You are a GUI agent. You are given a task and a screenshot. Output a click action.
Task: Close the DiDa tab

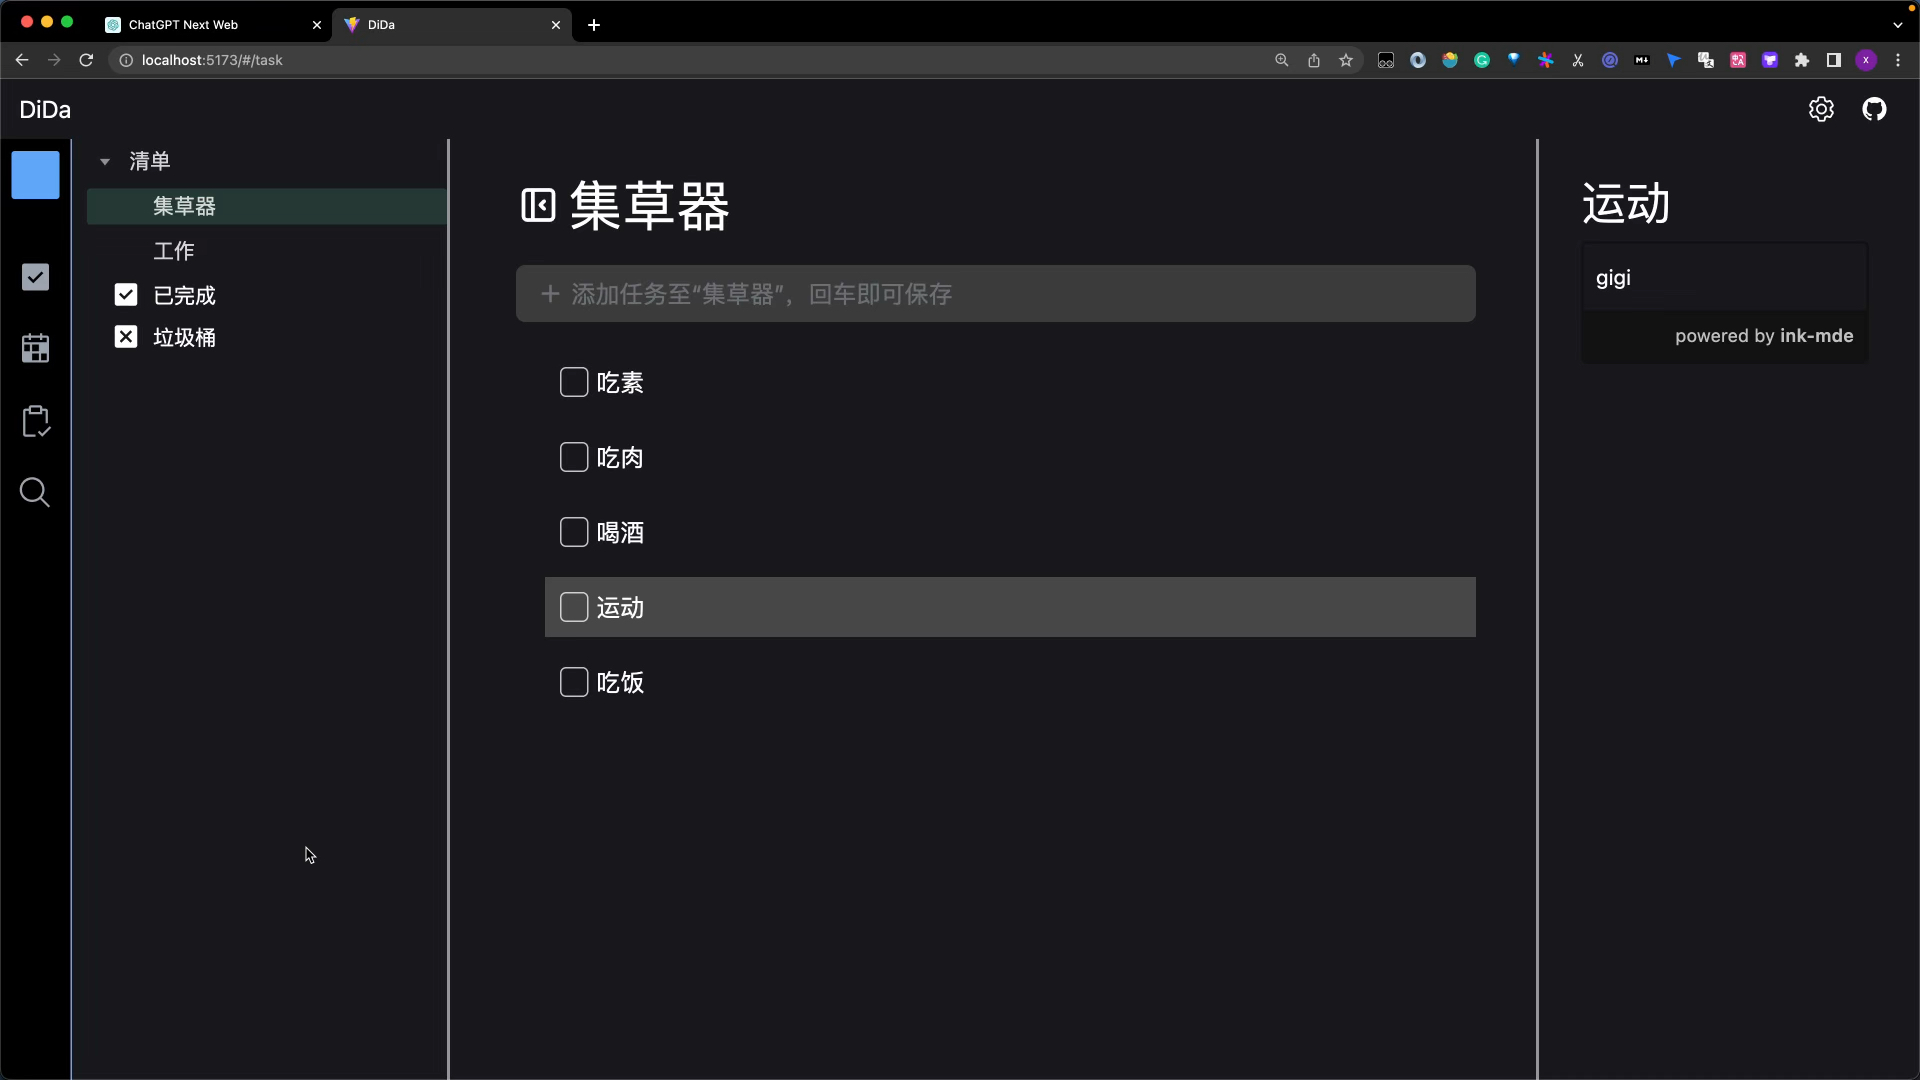coord(556,25)
